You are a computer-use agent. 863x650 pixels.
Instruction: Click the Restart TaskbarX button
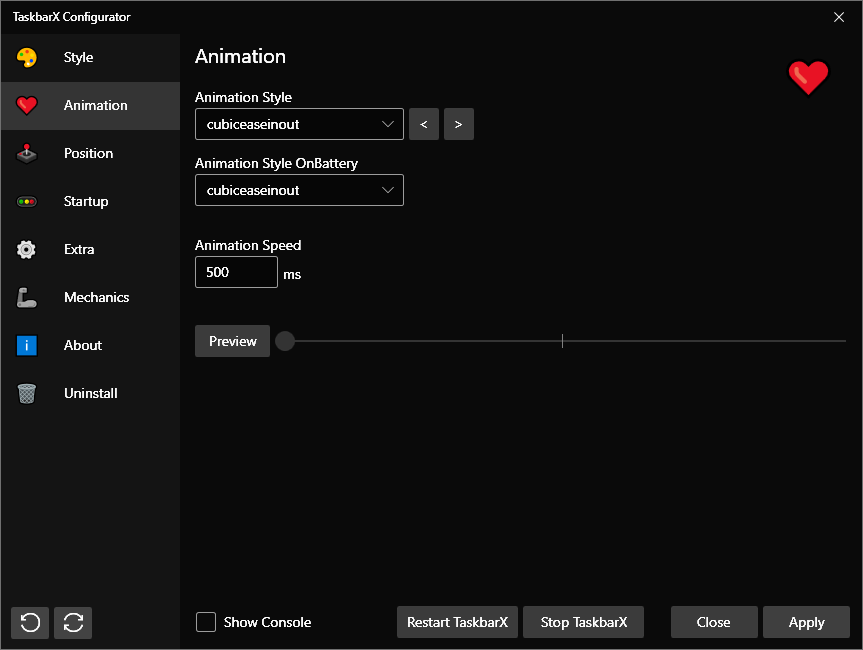(457, 622)
